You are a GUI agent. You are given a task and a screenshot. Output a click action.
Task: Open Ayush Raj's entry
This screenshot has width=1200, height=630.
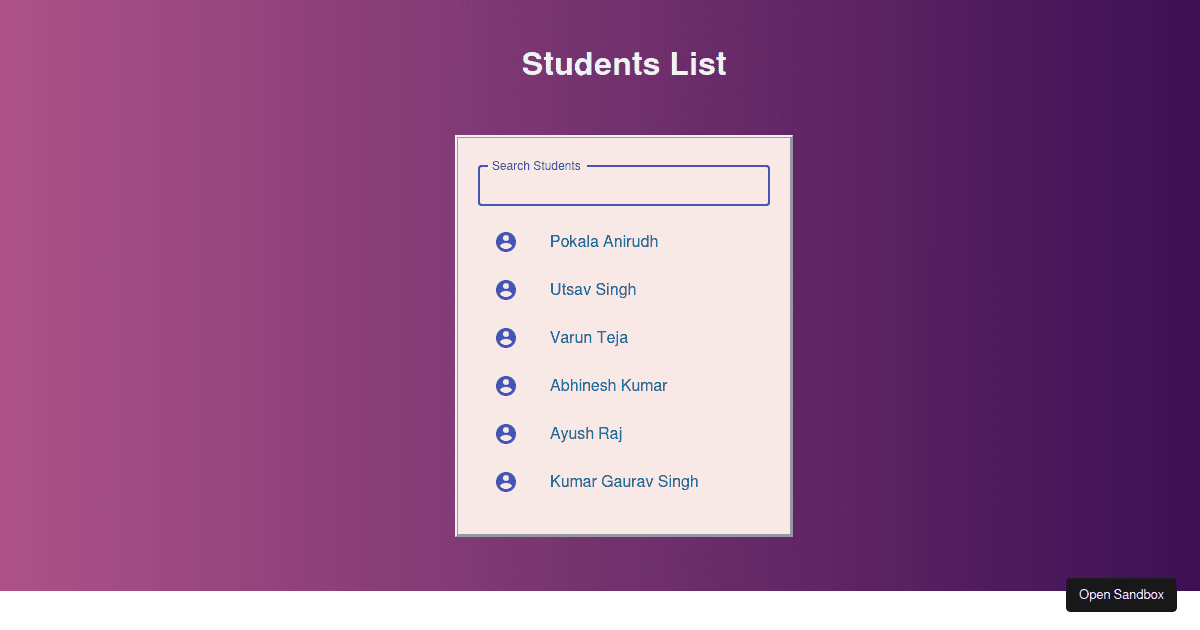point(586,433)
